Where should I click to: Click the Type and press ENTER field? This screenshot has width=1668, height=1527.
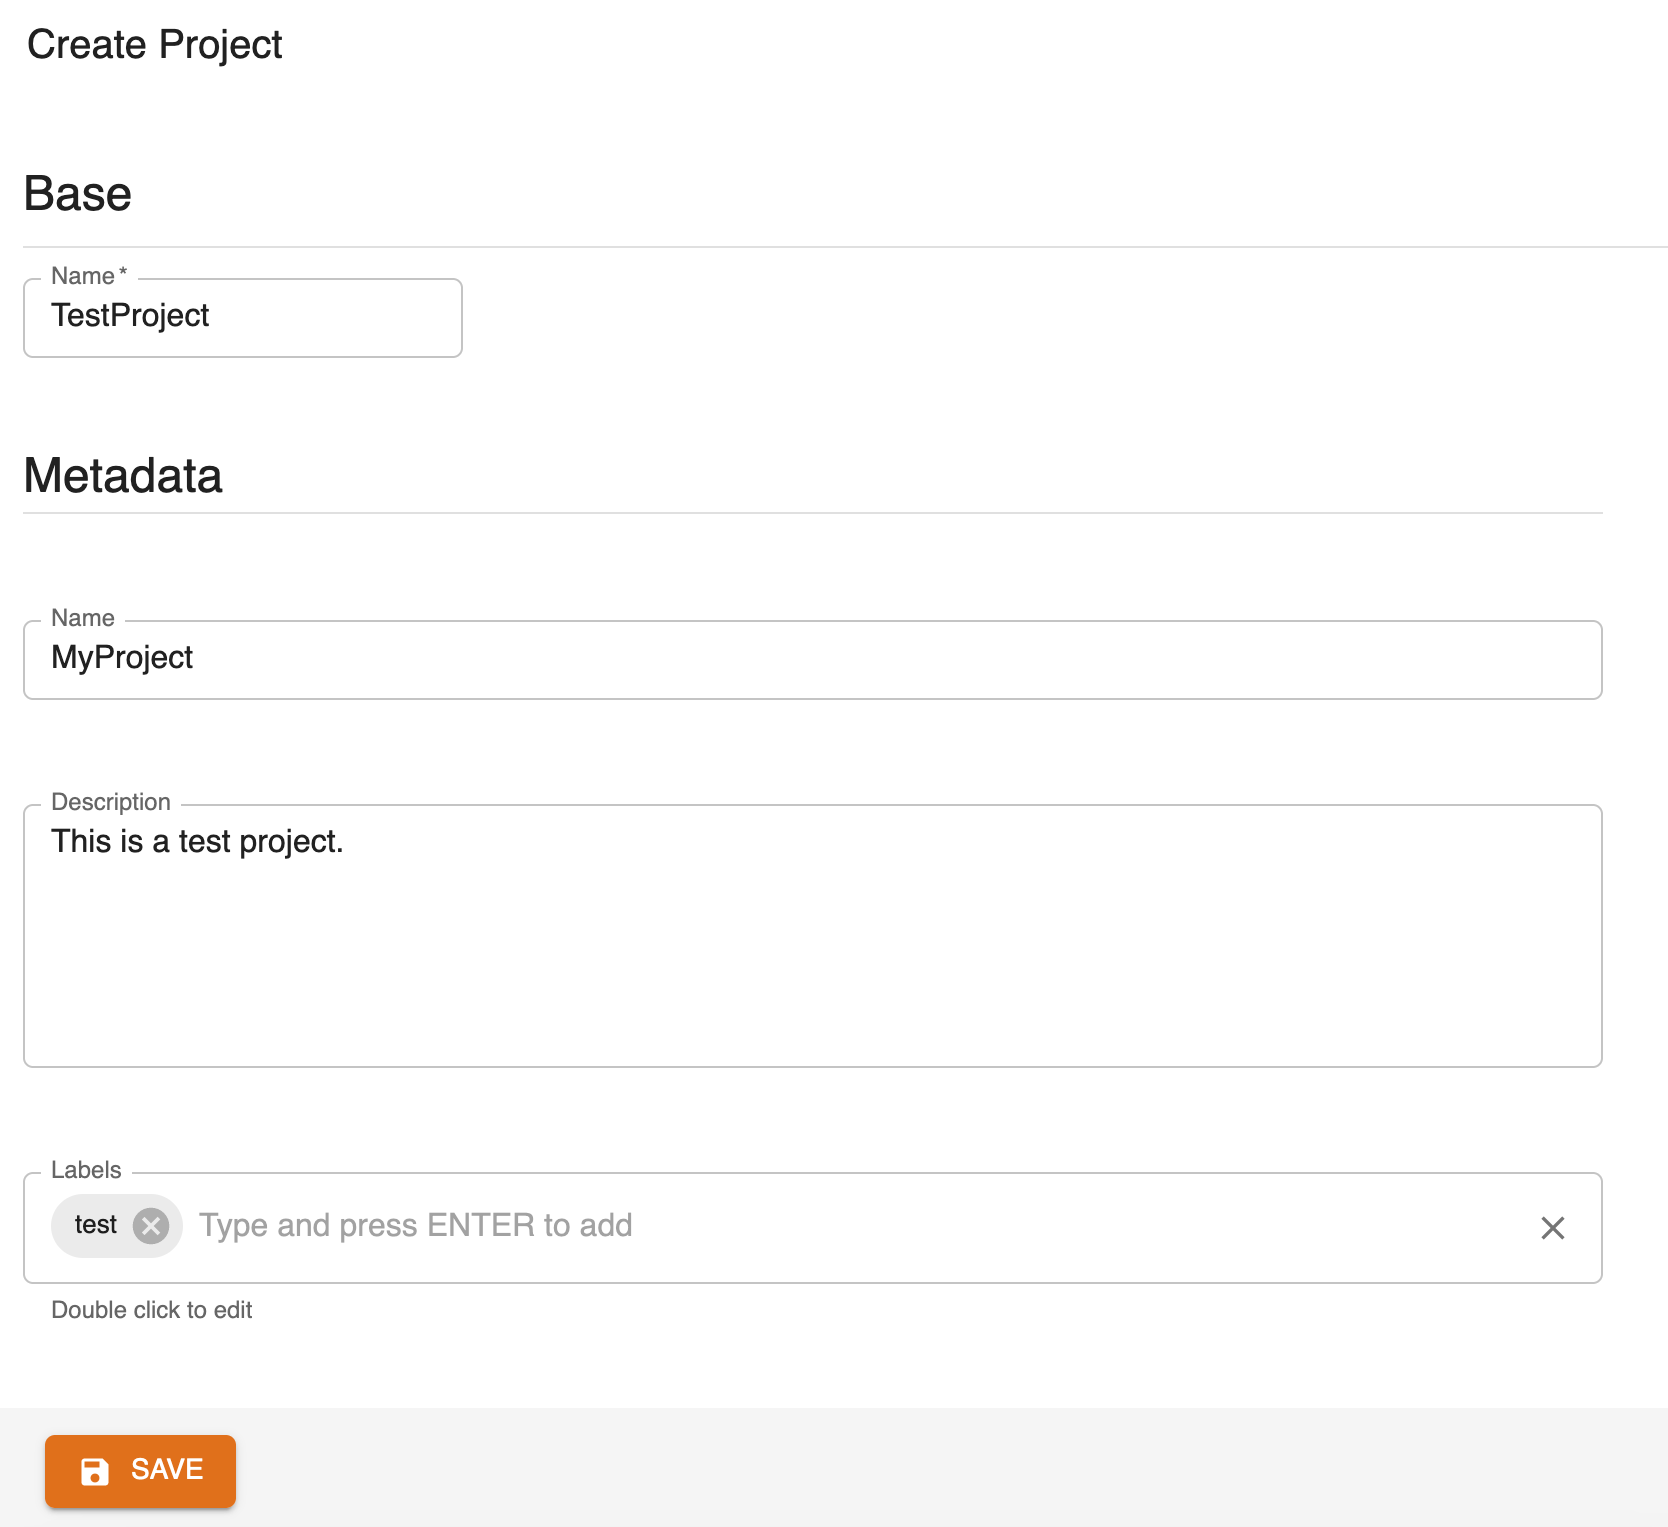(416, 1225)
